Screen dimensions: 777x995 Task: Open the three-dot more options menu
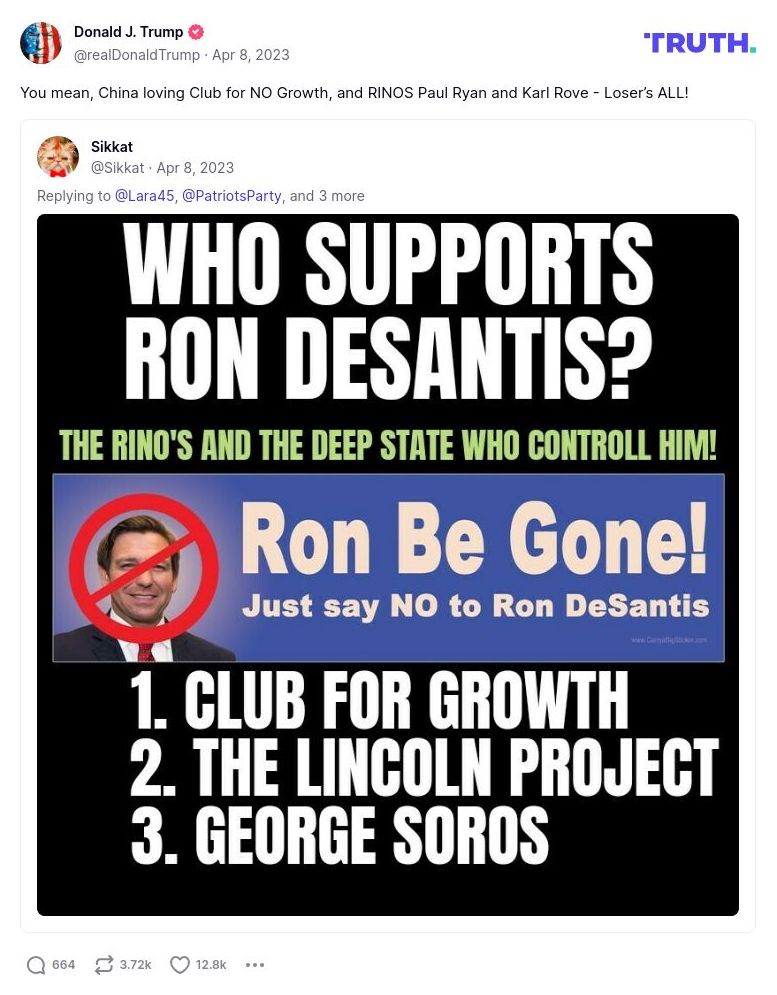[x=255, y=965]
